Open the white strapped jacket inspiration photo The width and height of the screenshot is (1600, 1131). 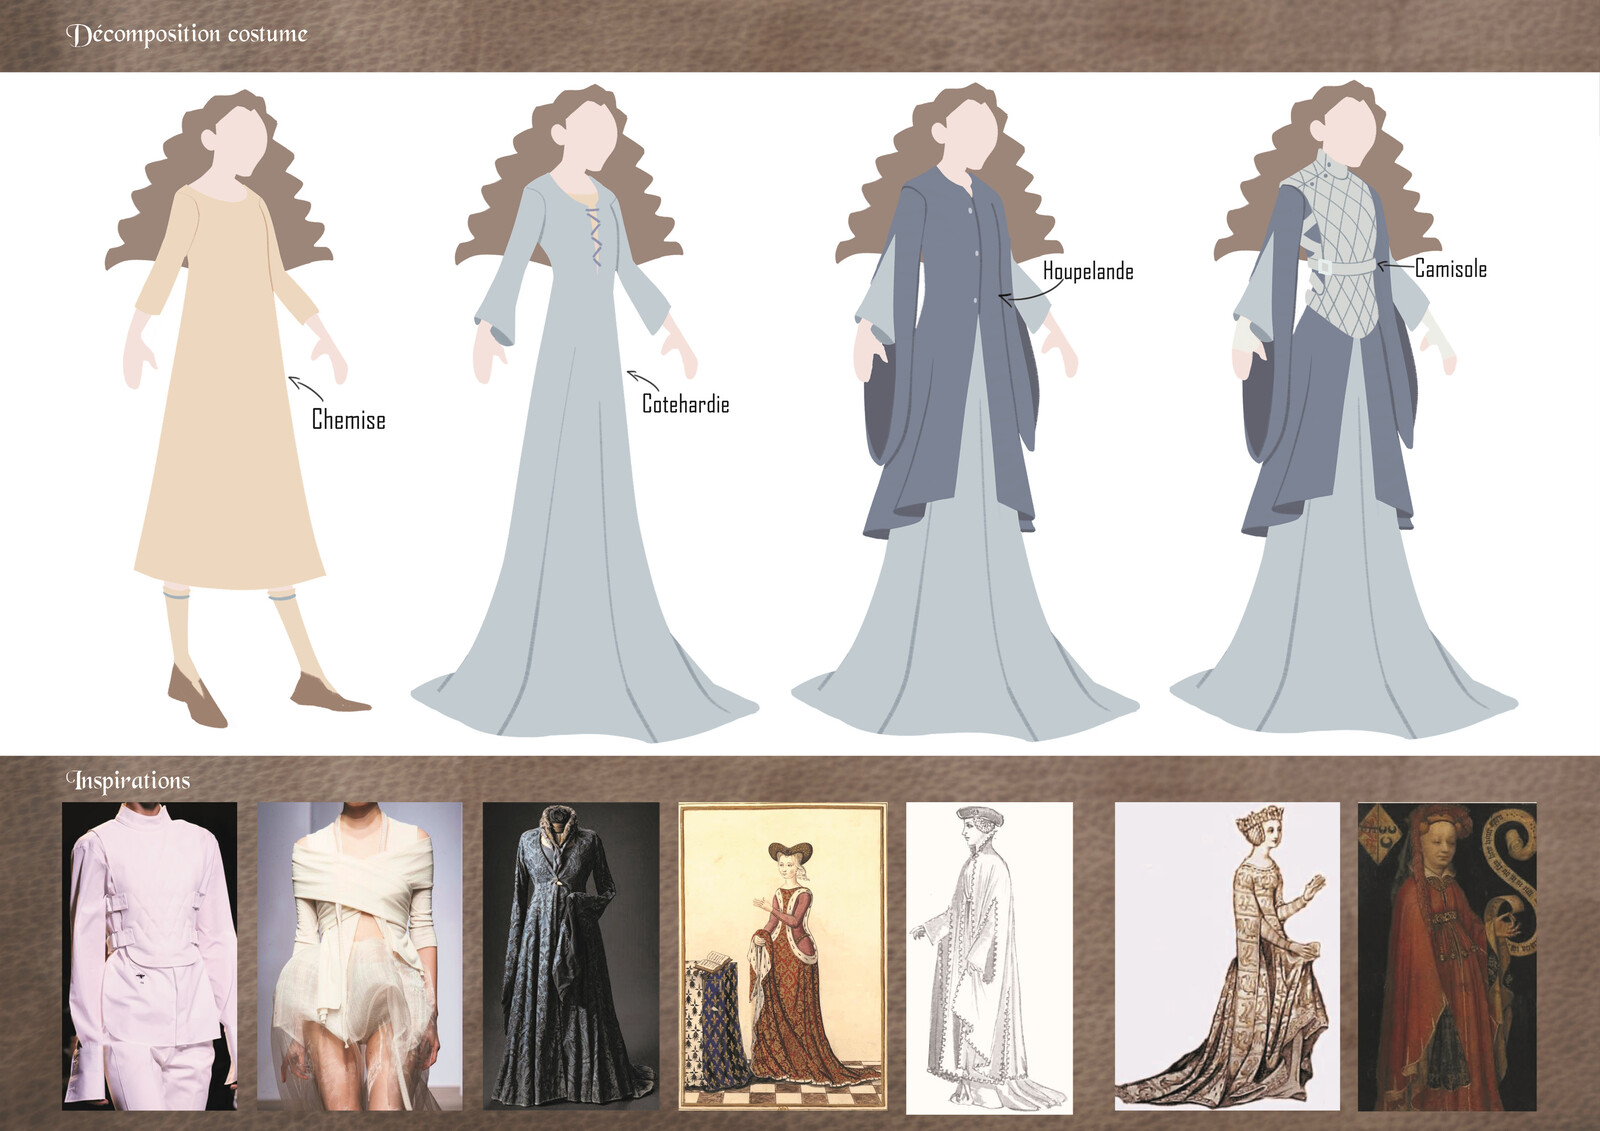click(x=150, y=956)
